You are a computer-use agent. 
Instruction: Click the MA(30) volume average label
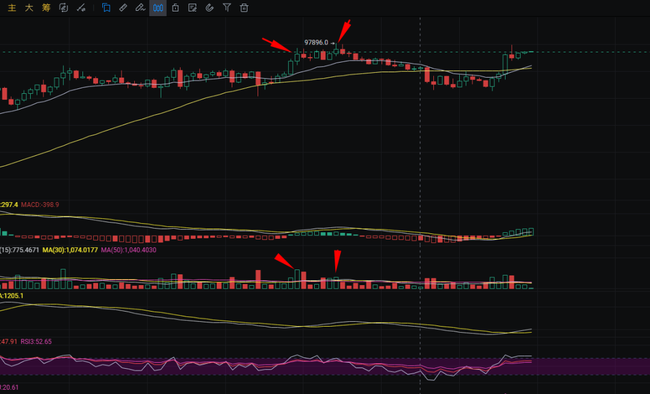70,250
